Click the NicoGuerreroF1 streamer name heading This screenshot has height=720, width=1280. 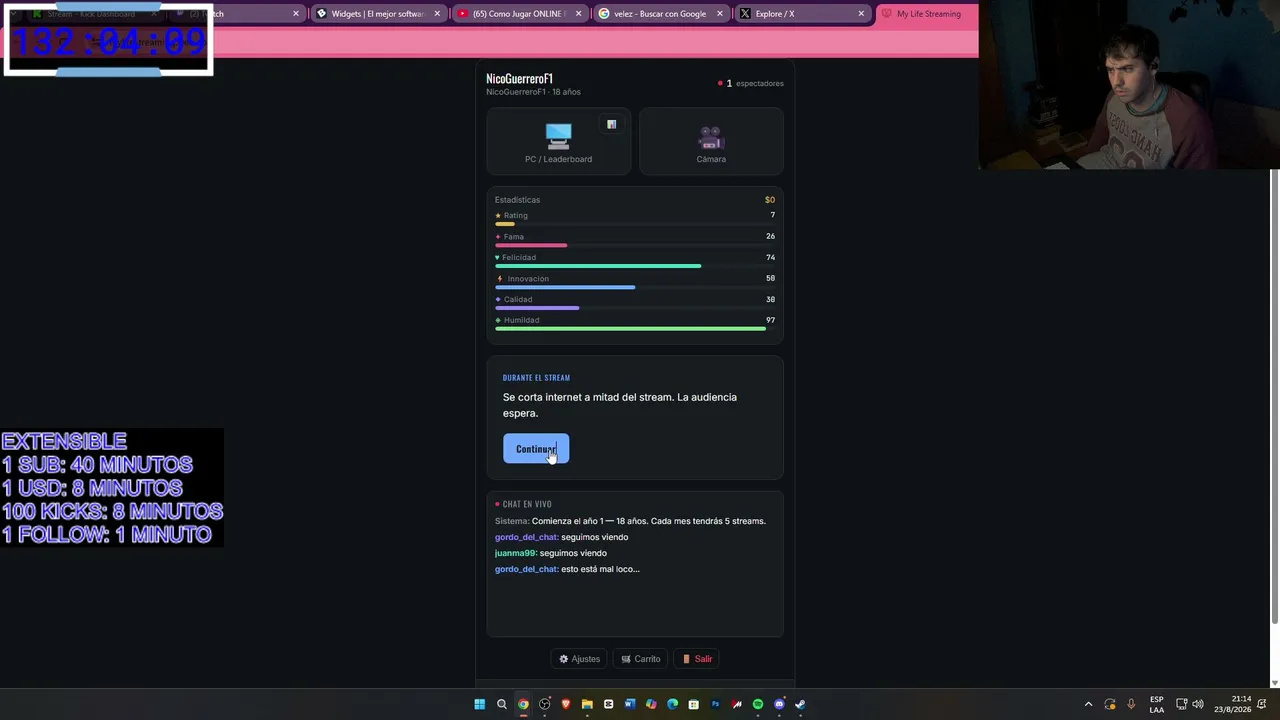click(x=519, y=79)
